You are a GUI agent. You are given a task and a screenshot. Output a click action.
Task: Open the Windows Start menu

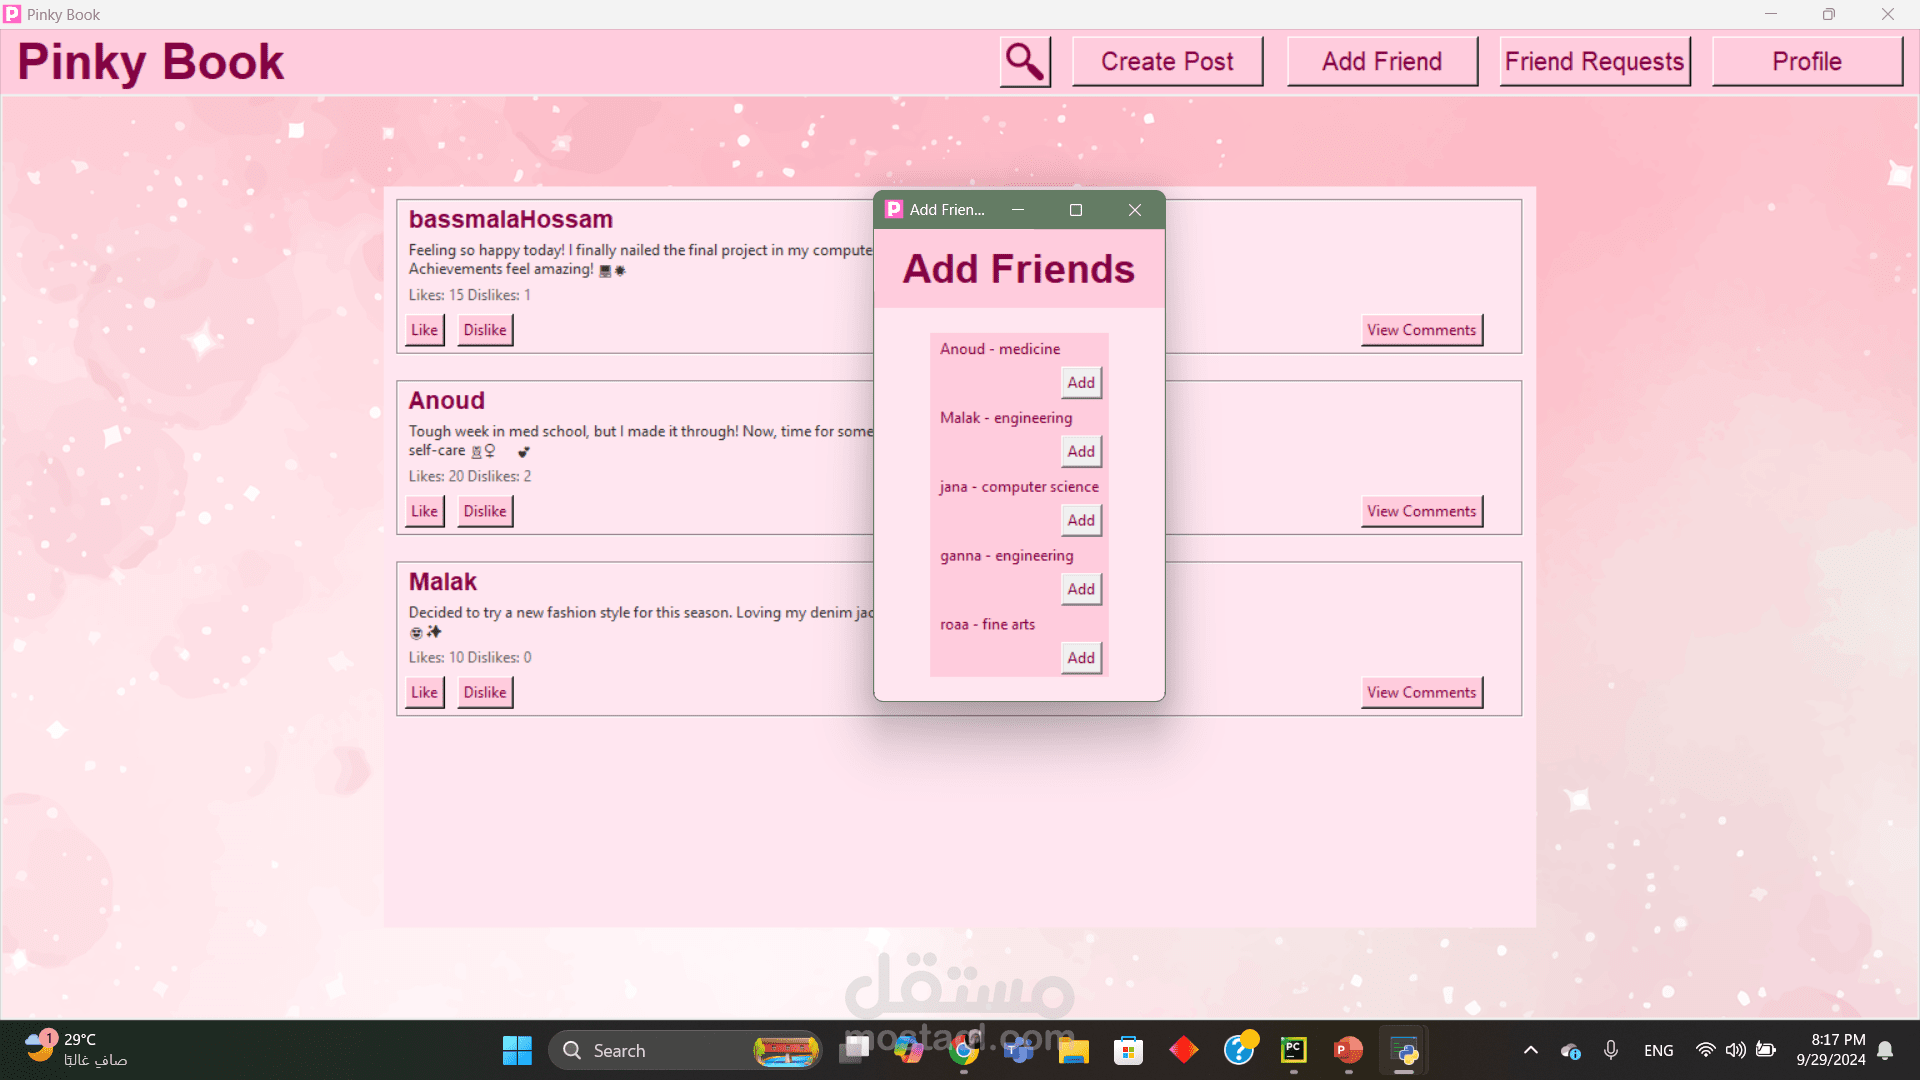point(517,1050)
